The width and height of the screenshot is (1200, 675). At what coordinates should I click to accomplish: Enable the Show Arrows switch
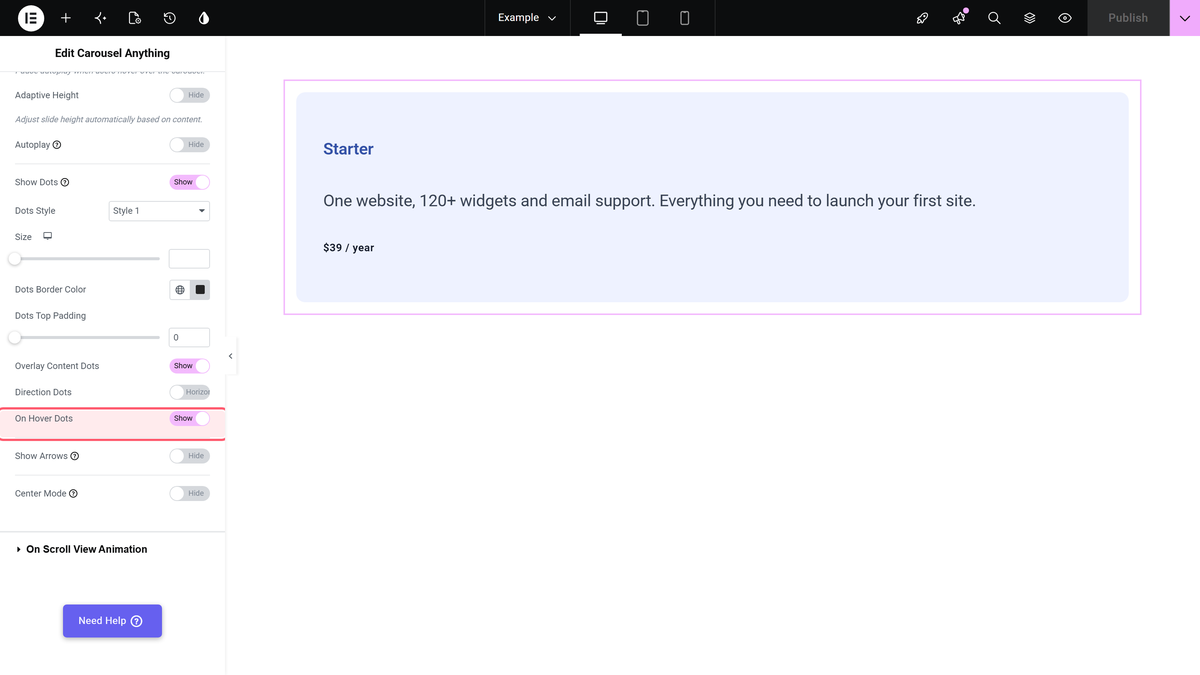click(x=189, y=456)
